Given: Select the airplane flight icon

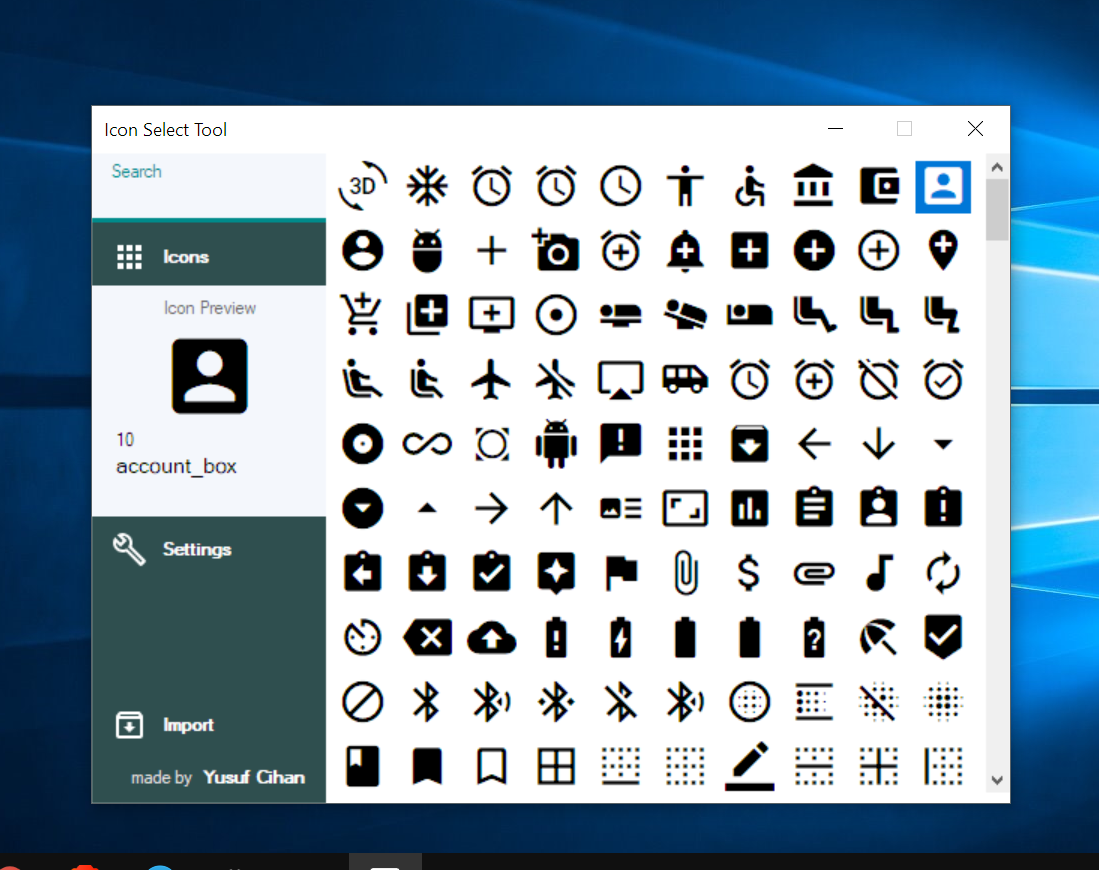Looking at the screenshot, I should (x=491, y=379).
